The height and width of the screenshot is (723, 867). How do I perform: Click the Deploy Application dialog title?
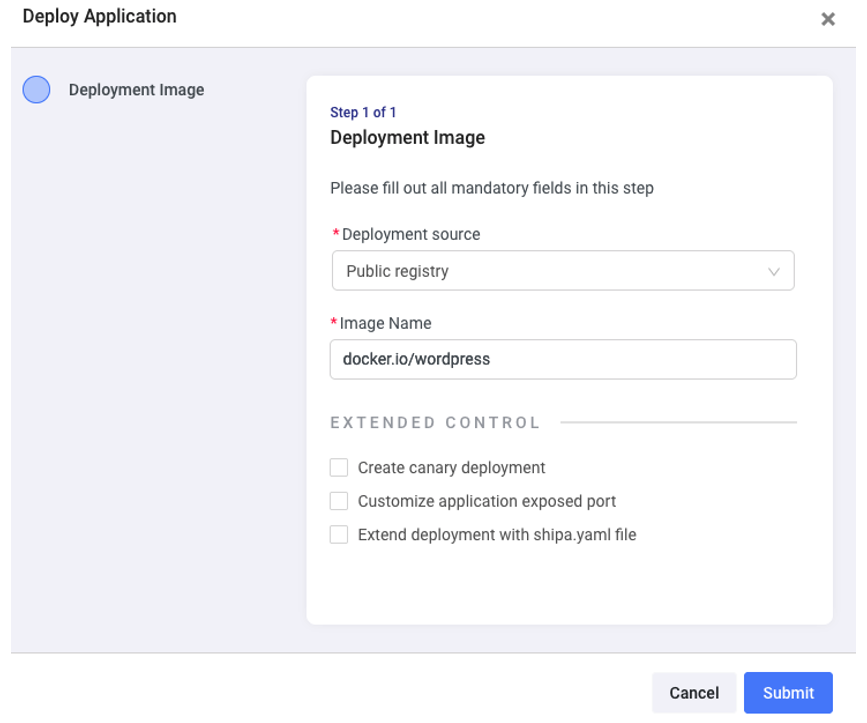pos(99,16)
